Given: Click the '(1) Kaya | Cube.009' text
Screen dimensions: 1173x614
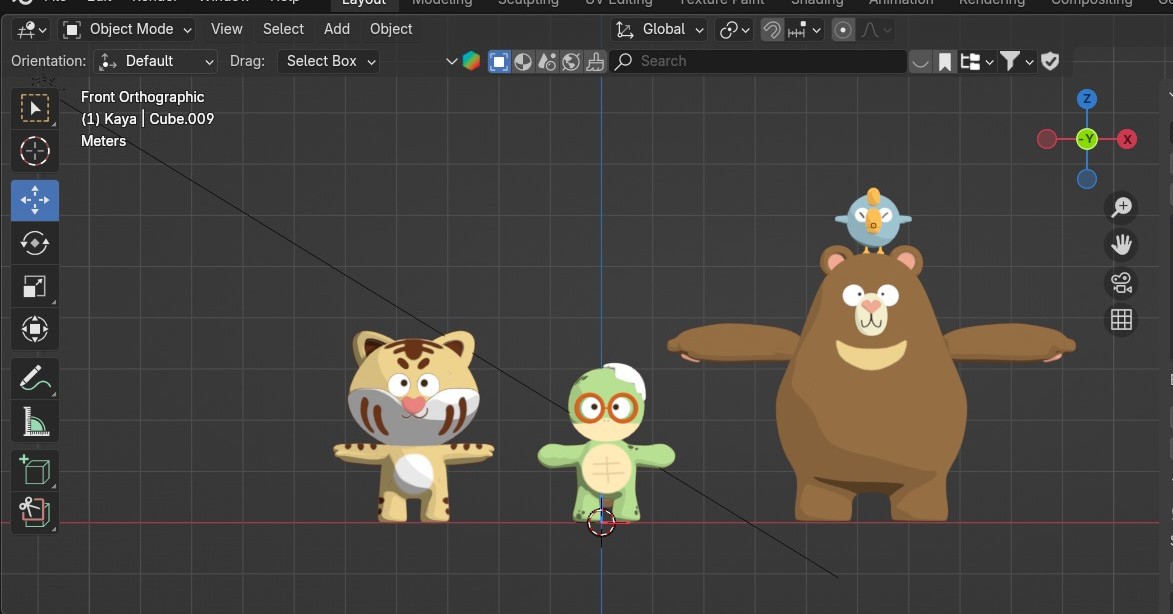Looking at the screenshot, I should [x=147, y=119].
